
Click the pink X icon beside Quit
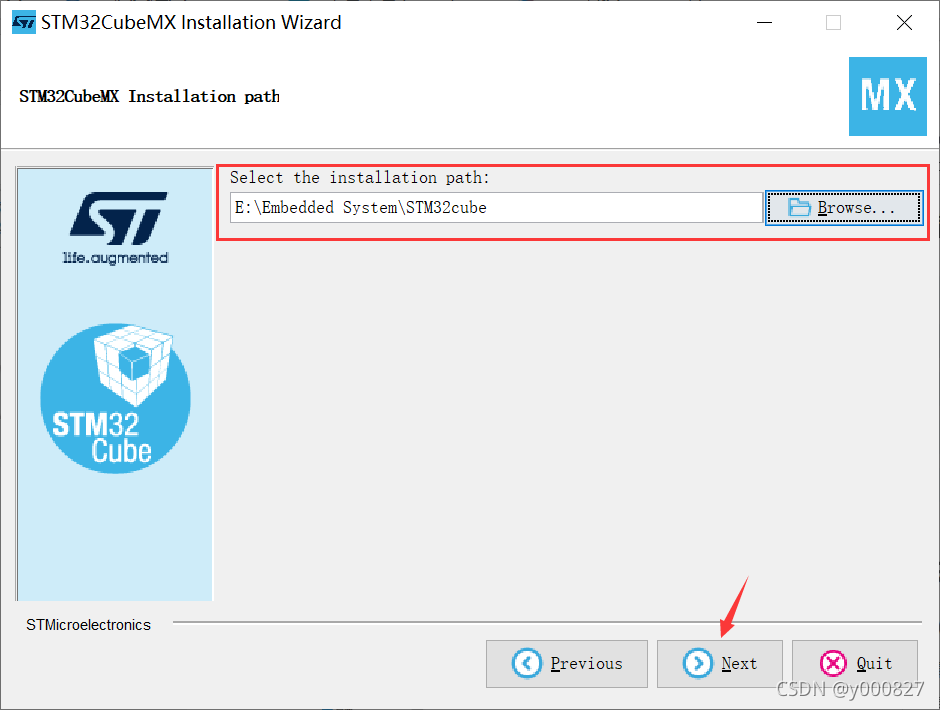click(833, 663)
